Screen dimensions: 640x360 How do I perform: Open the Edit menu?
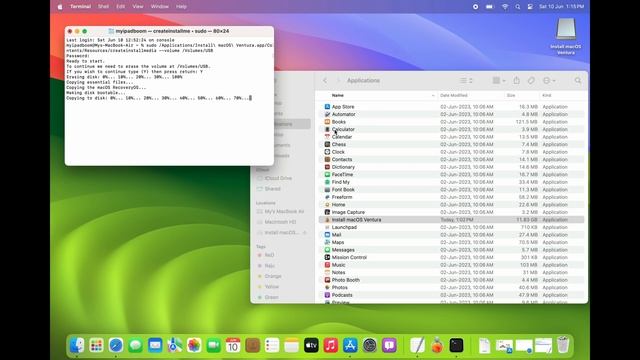point(120,7)
